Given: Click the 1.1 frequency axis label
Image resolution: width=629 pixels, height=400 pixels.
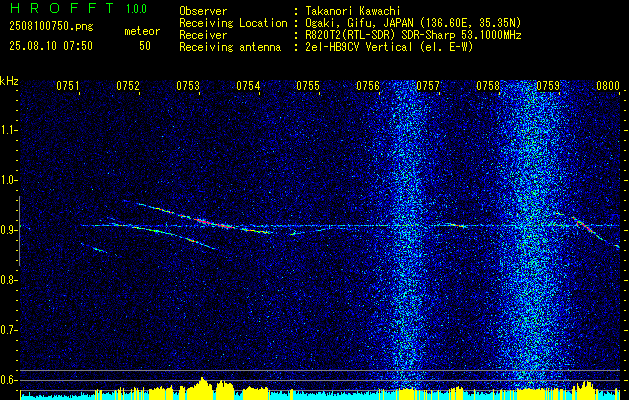Looking at the screenshot, I should tap(6, 130).
